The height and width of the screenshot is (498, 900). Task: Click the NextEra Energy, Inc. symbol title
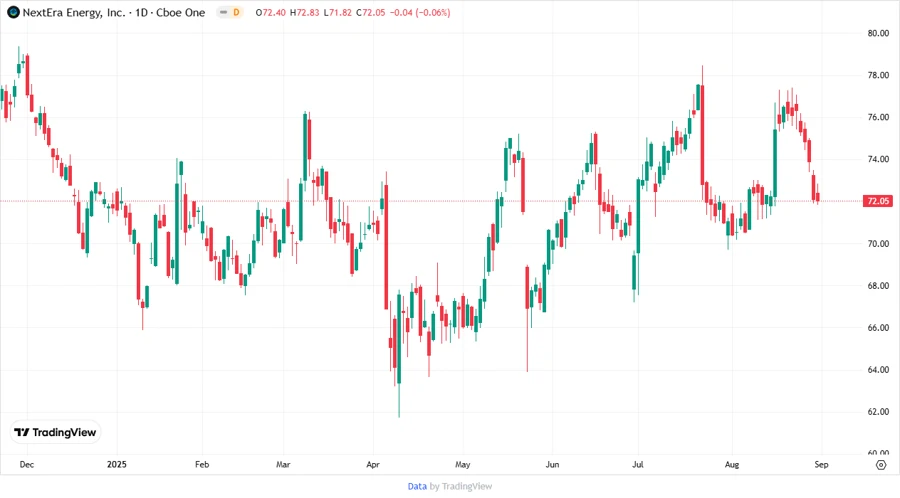coord(73,12)
